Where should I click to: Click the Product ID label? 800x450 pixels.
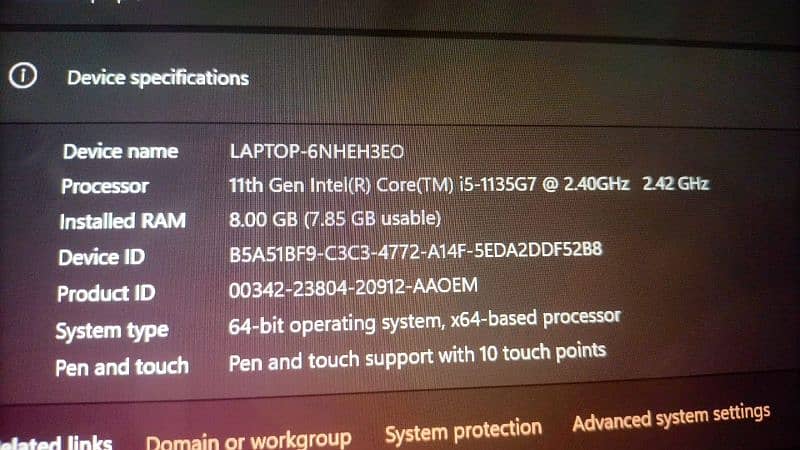coord(106,293)
